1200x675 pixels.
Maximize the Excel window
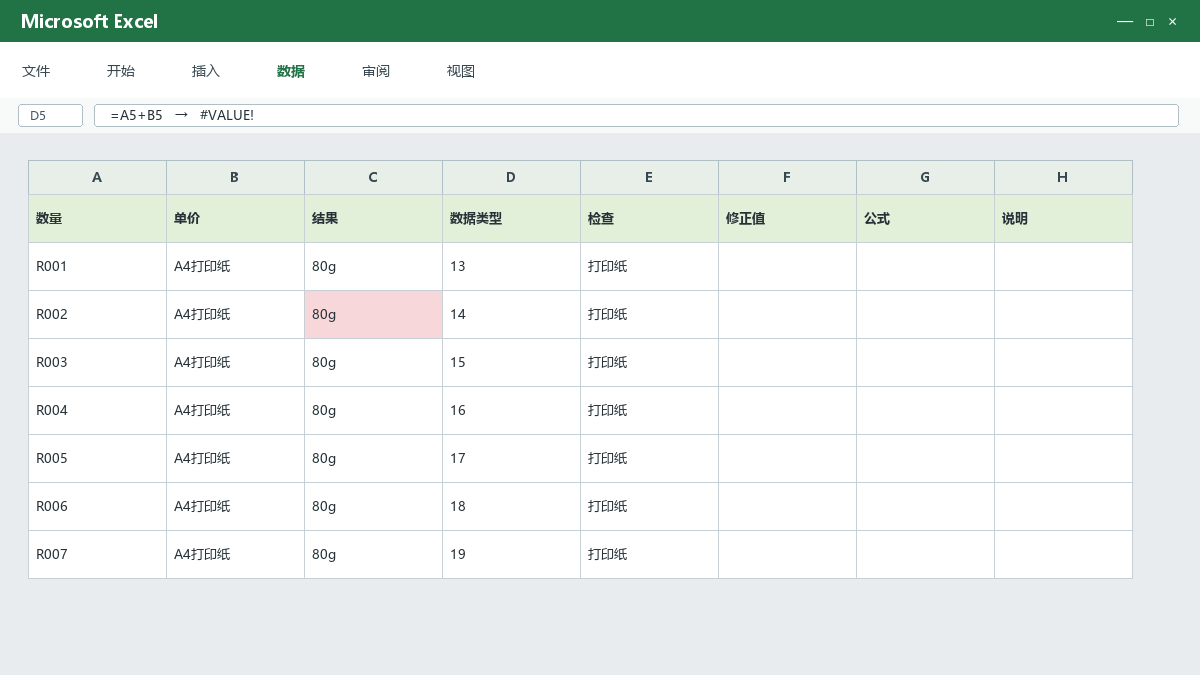click(1150, 21)
